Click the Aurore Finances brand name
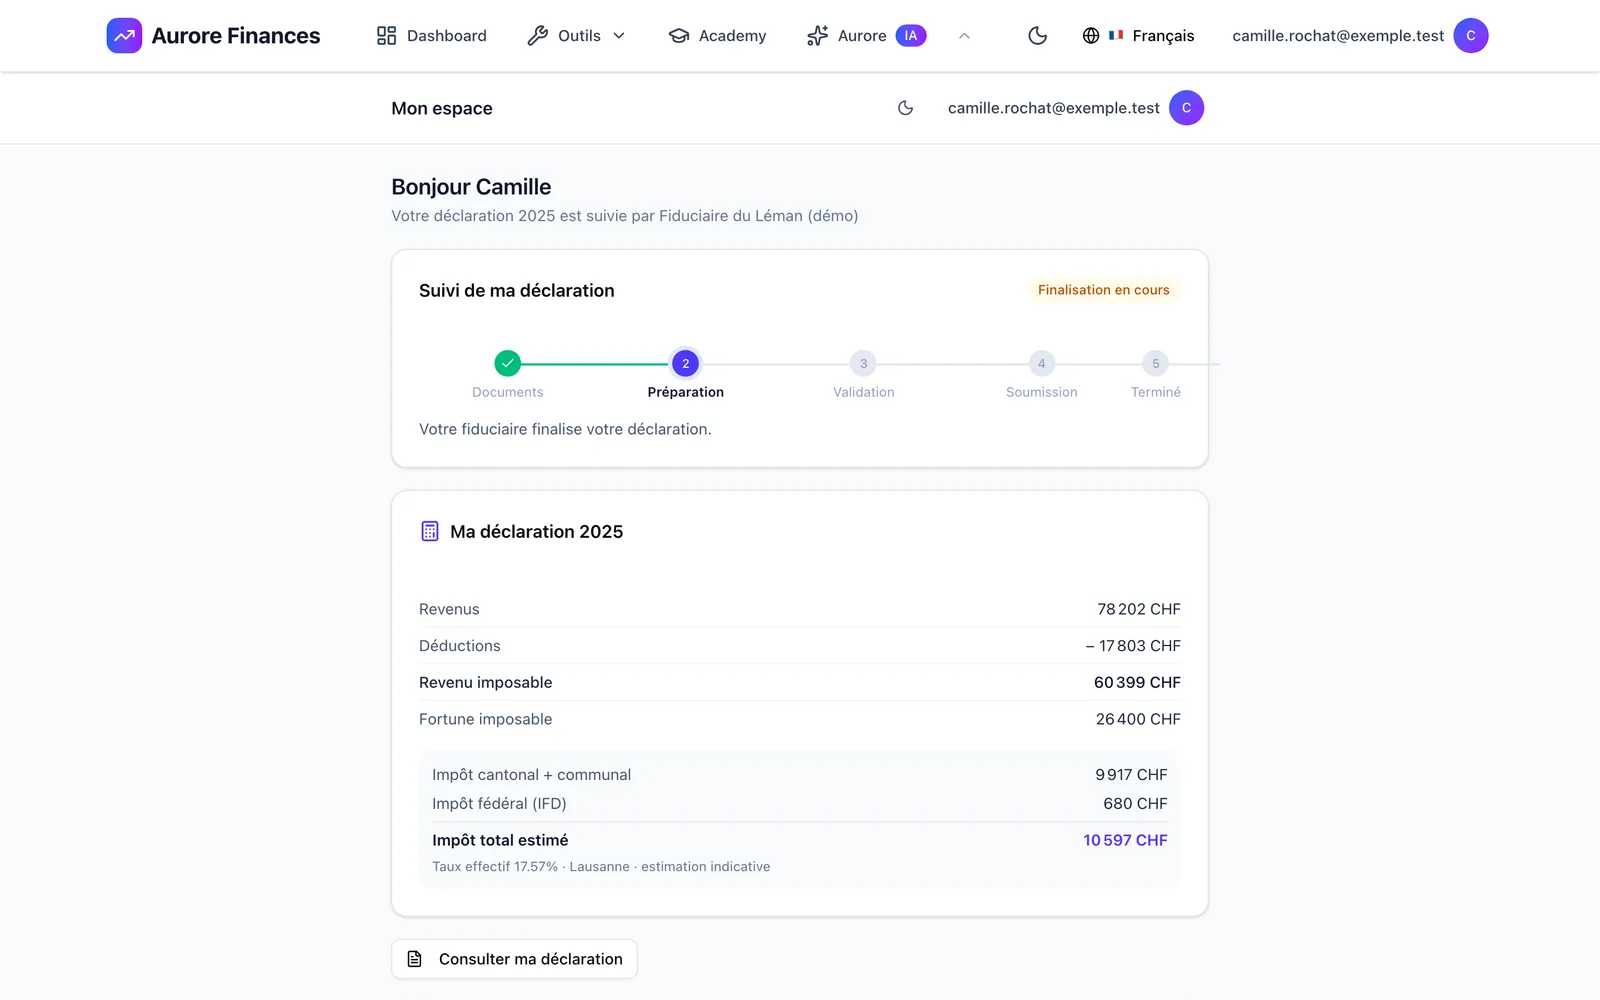 [236, 36]
